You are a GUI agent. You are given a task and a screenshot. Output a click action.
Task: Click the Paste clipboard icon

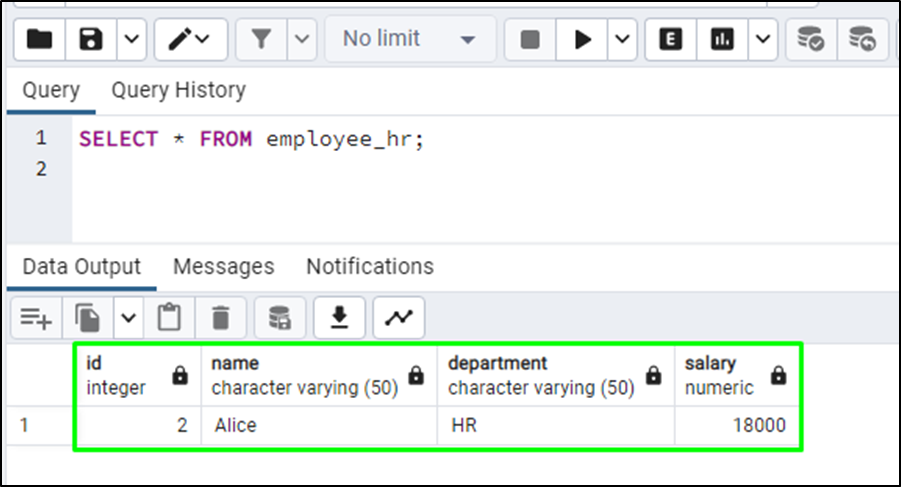(170, 318)
